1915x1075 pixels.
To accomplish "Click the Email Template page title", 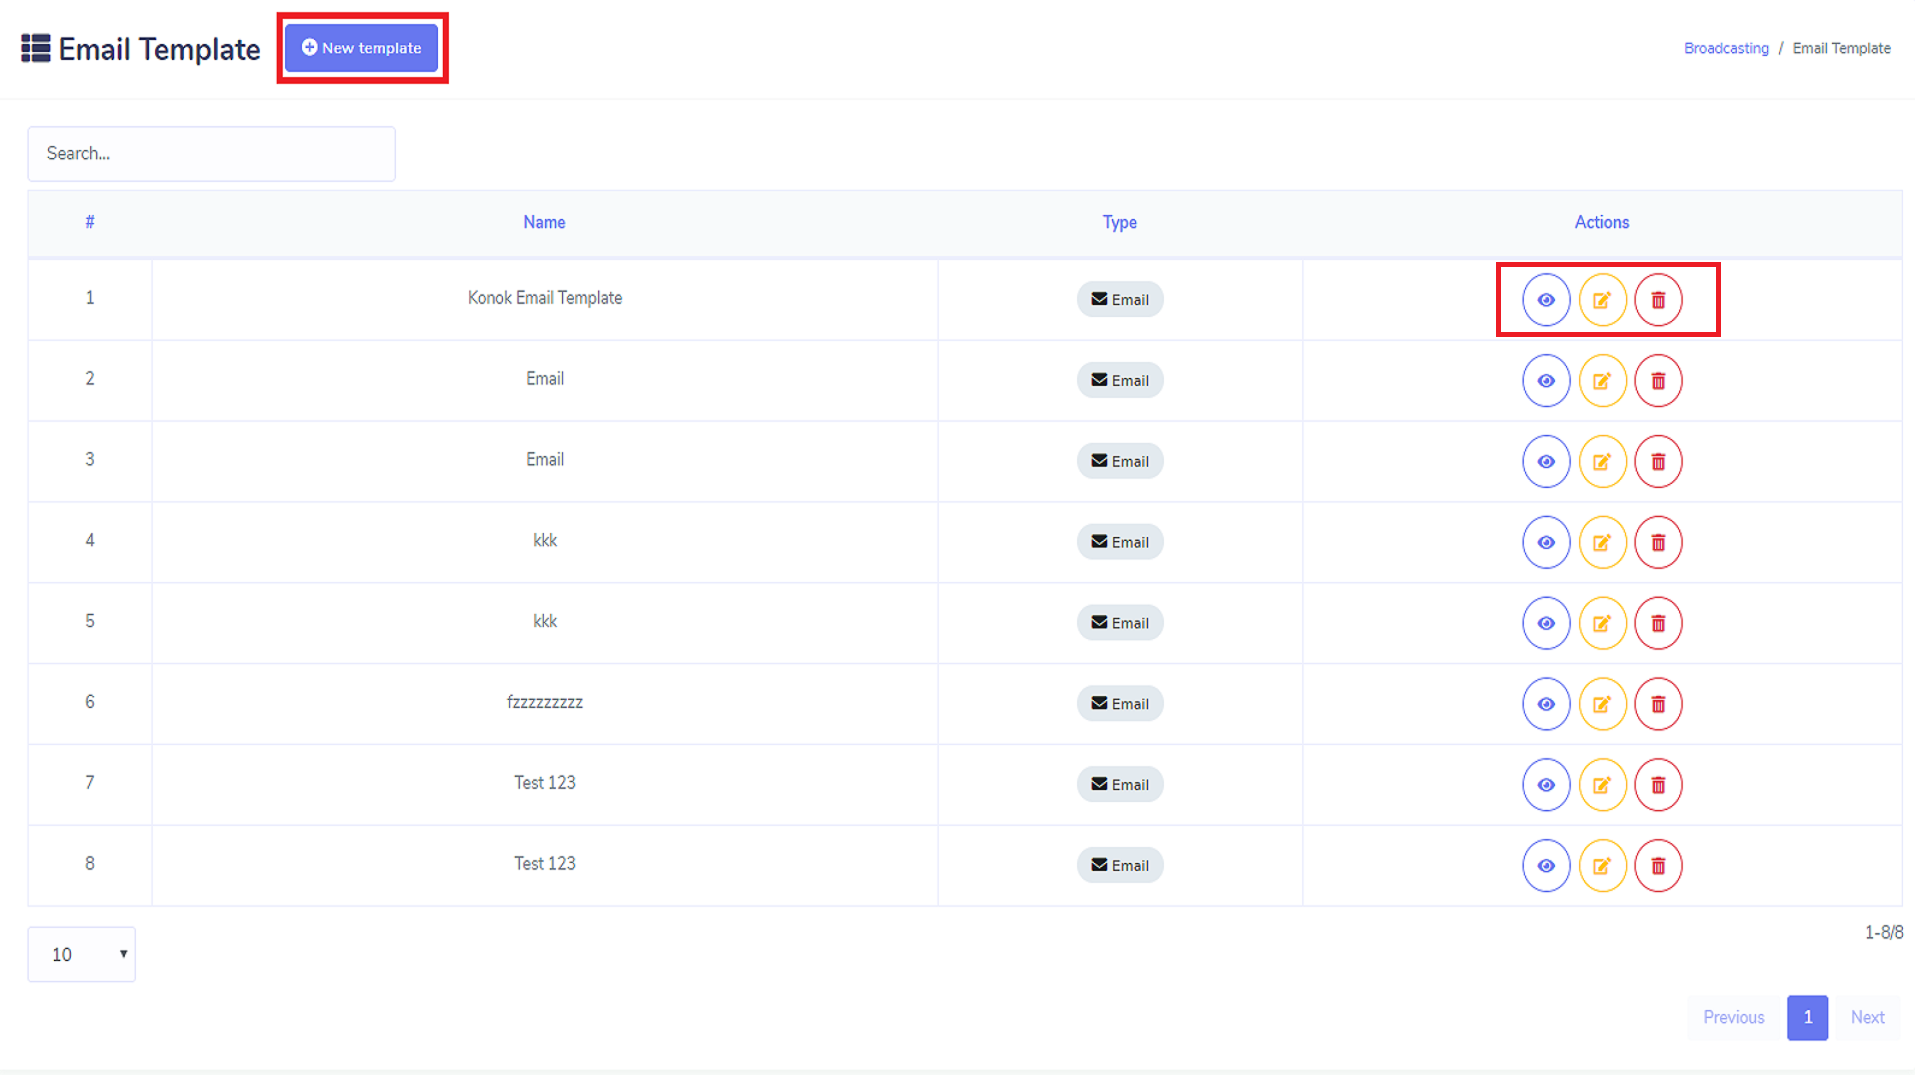I will pos(159,49).
